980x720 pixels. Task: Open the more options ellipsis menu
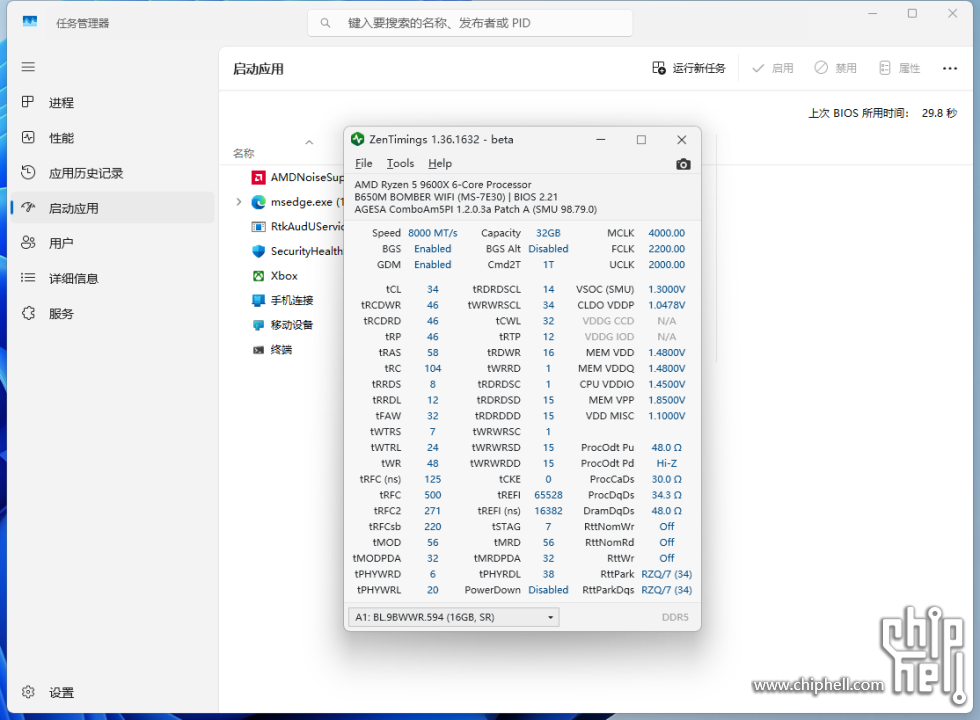tap(950, 68)
